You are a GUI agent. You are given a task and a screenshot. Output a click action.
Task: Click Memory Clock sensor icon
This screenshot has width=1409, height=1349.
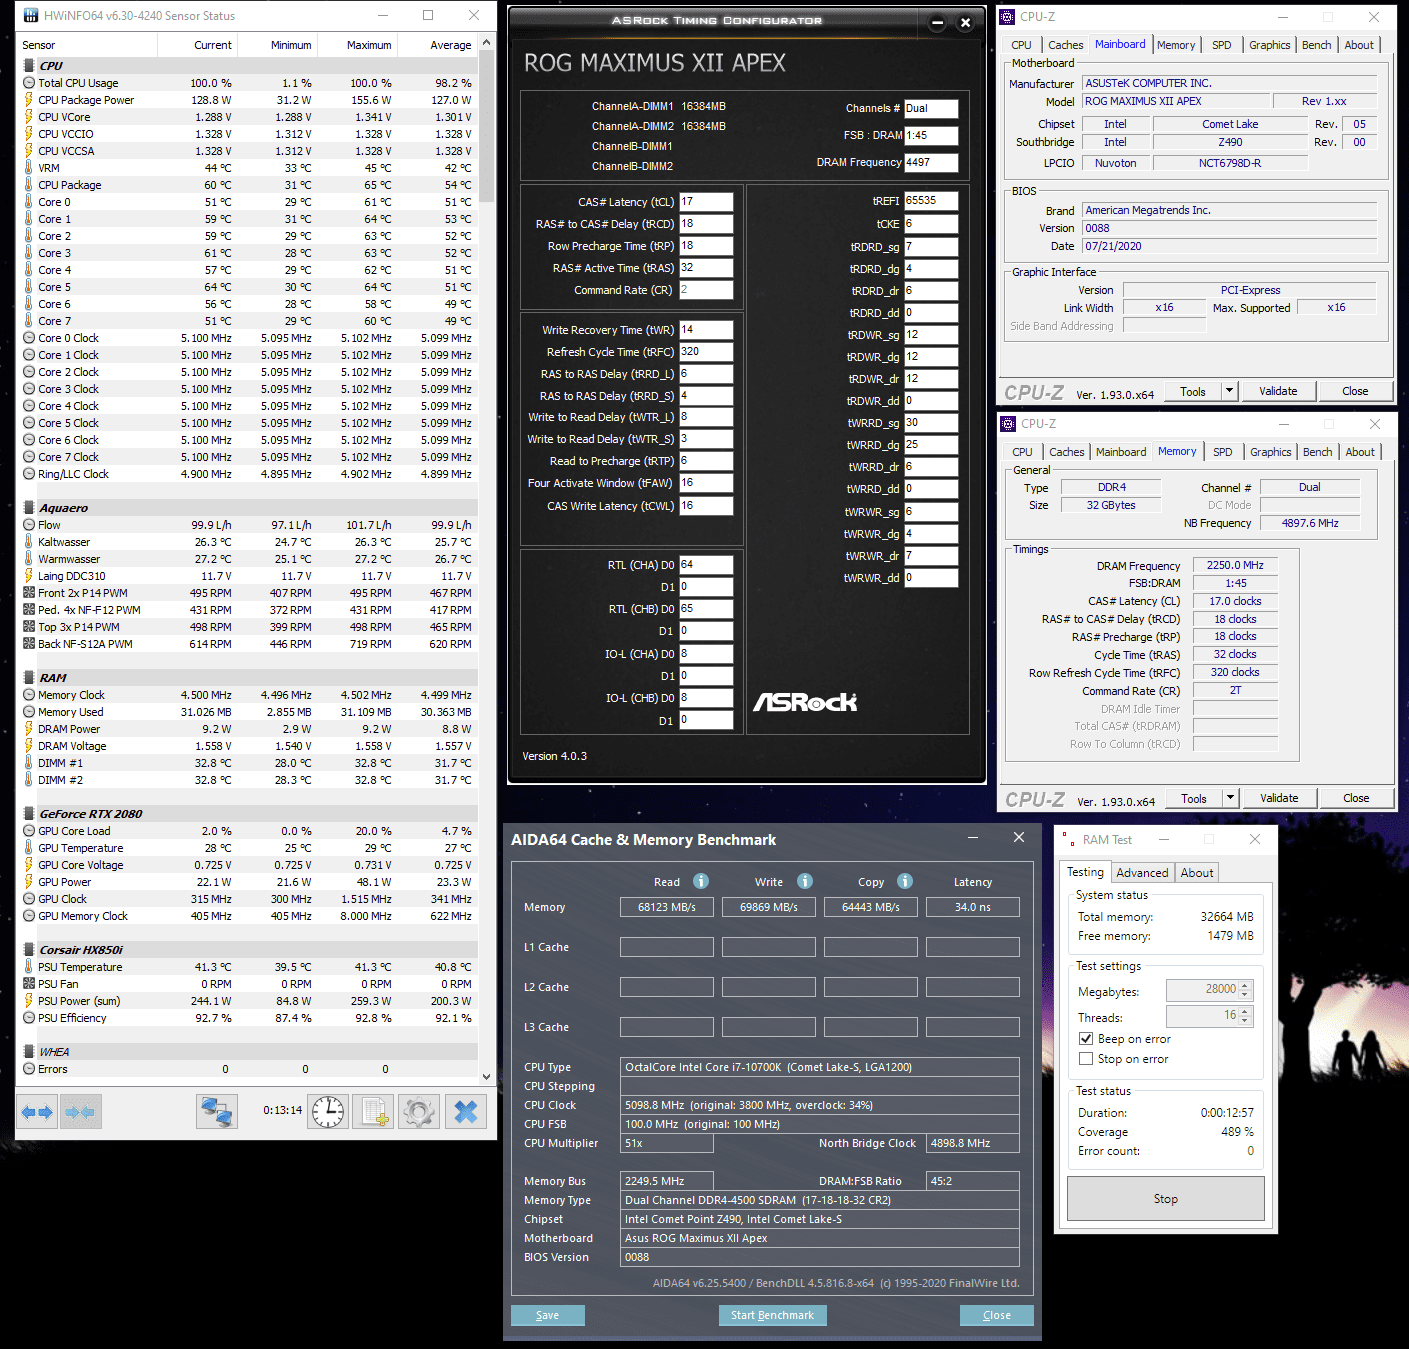pos(29,695)
